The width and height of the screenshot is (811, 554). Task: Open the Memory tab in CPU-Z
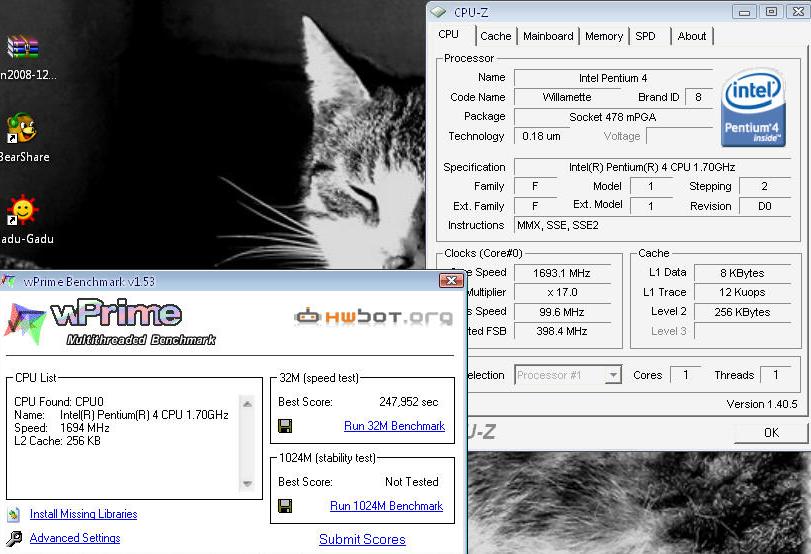click(604, 36)
